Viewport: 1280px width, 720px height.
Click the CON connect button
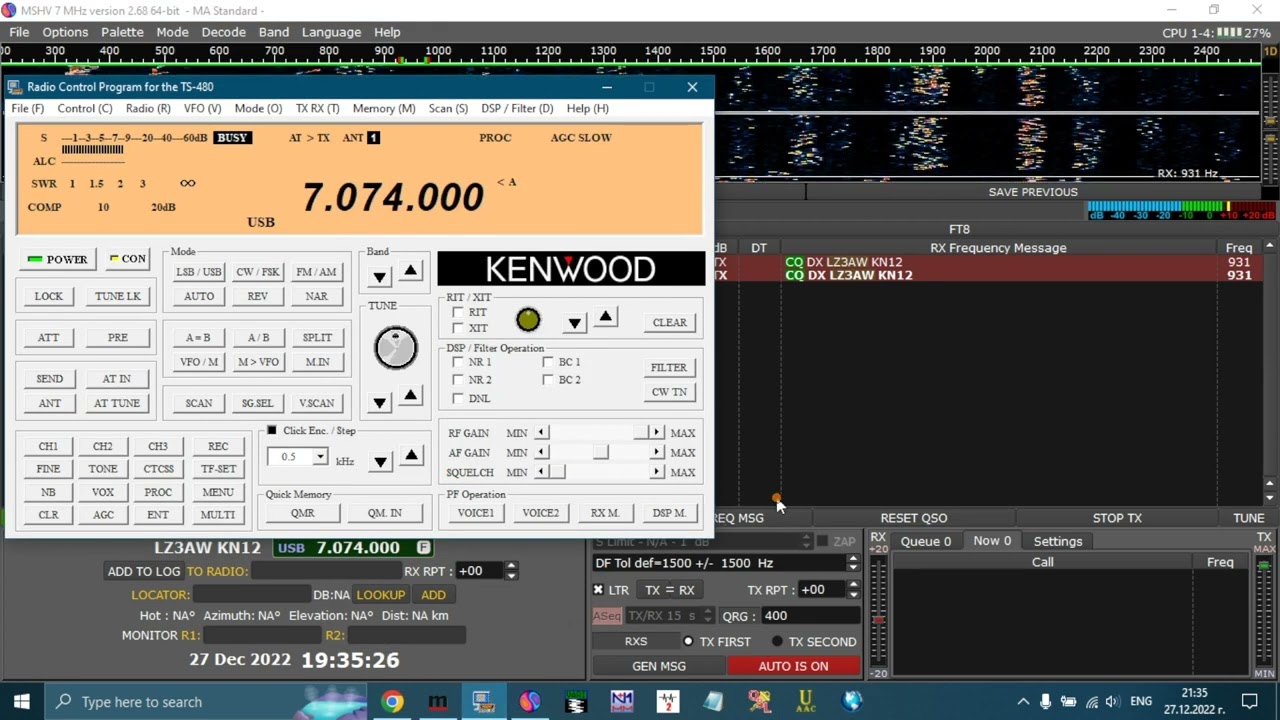click(127, 259)
